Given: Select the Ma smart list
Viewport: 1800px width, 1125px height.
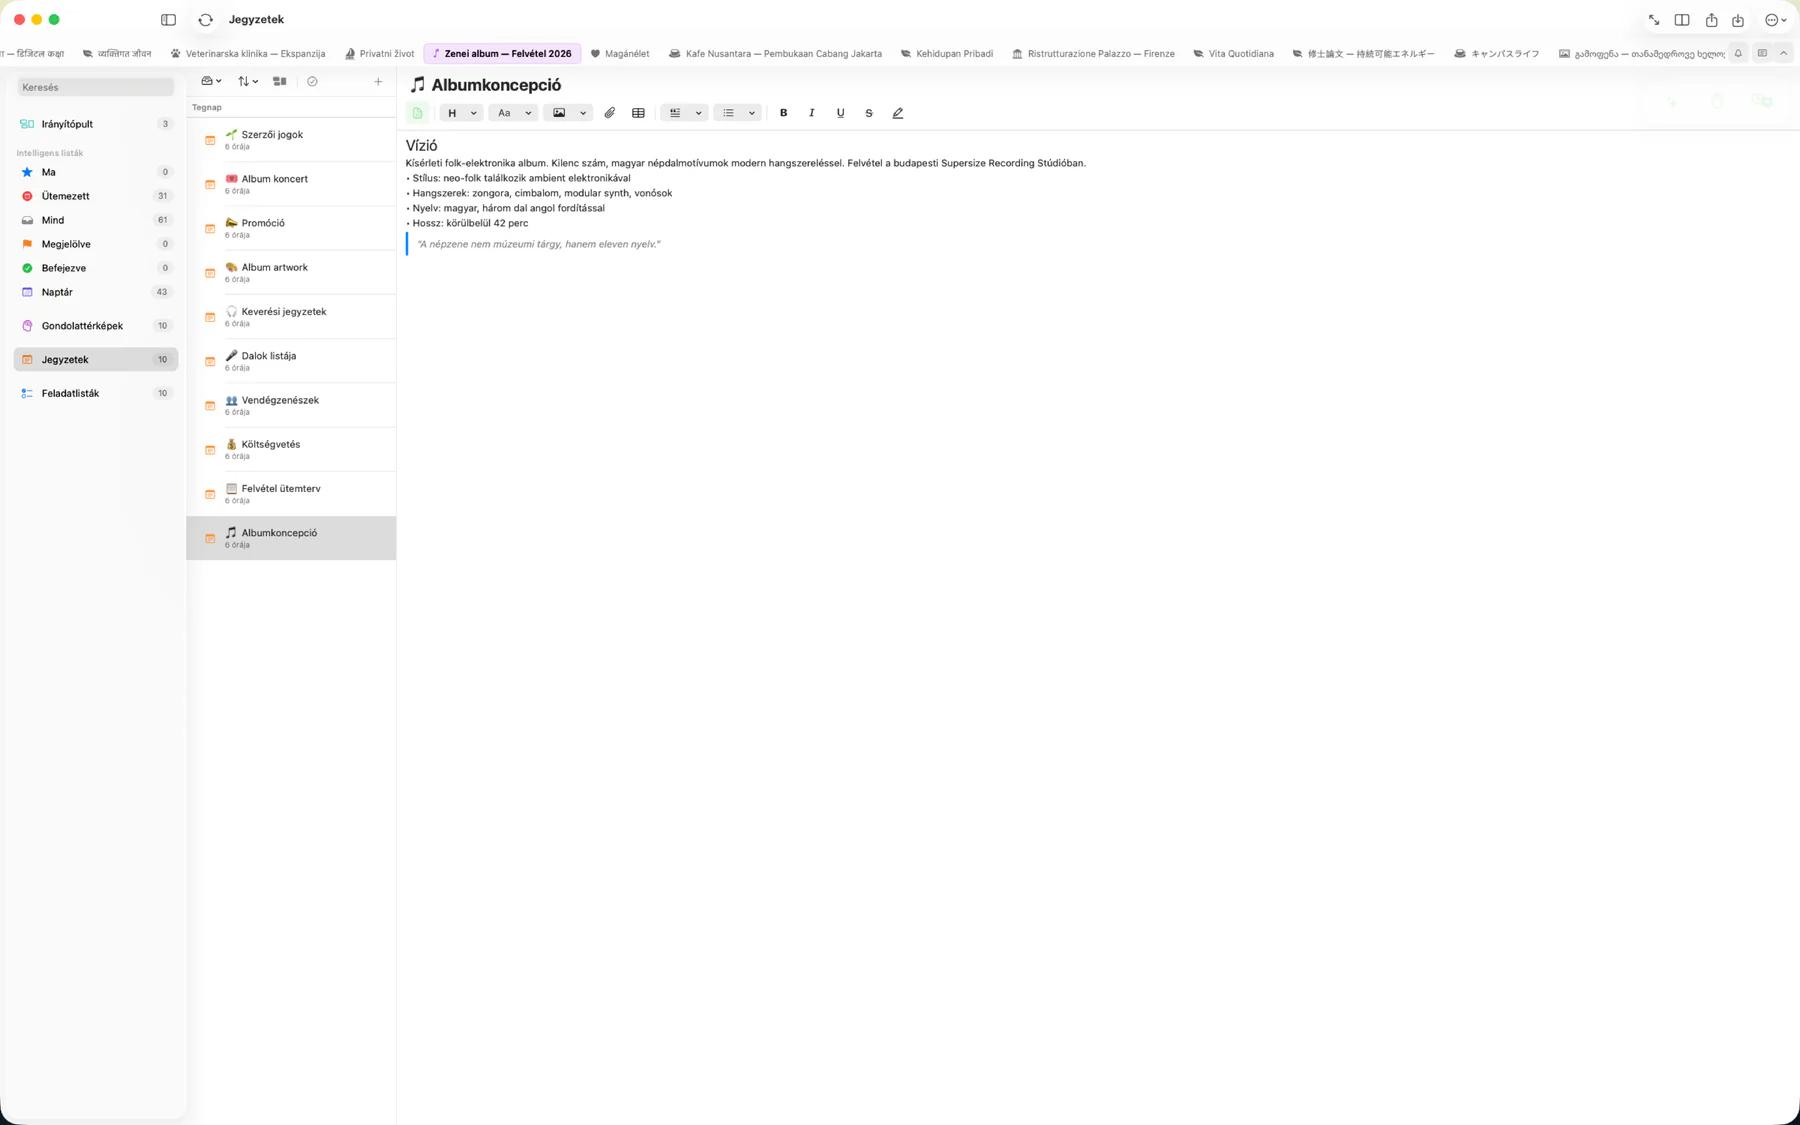Looking at the screenshot, I should [x=95, y=172].
